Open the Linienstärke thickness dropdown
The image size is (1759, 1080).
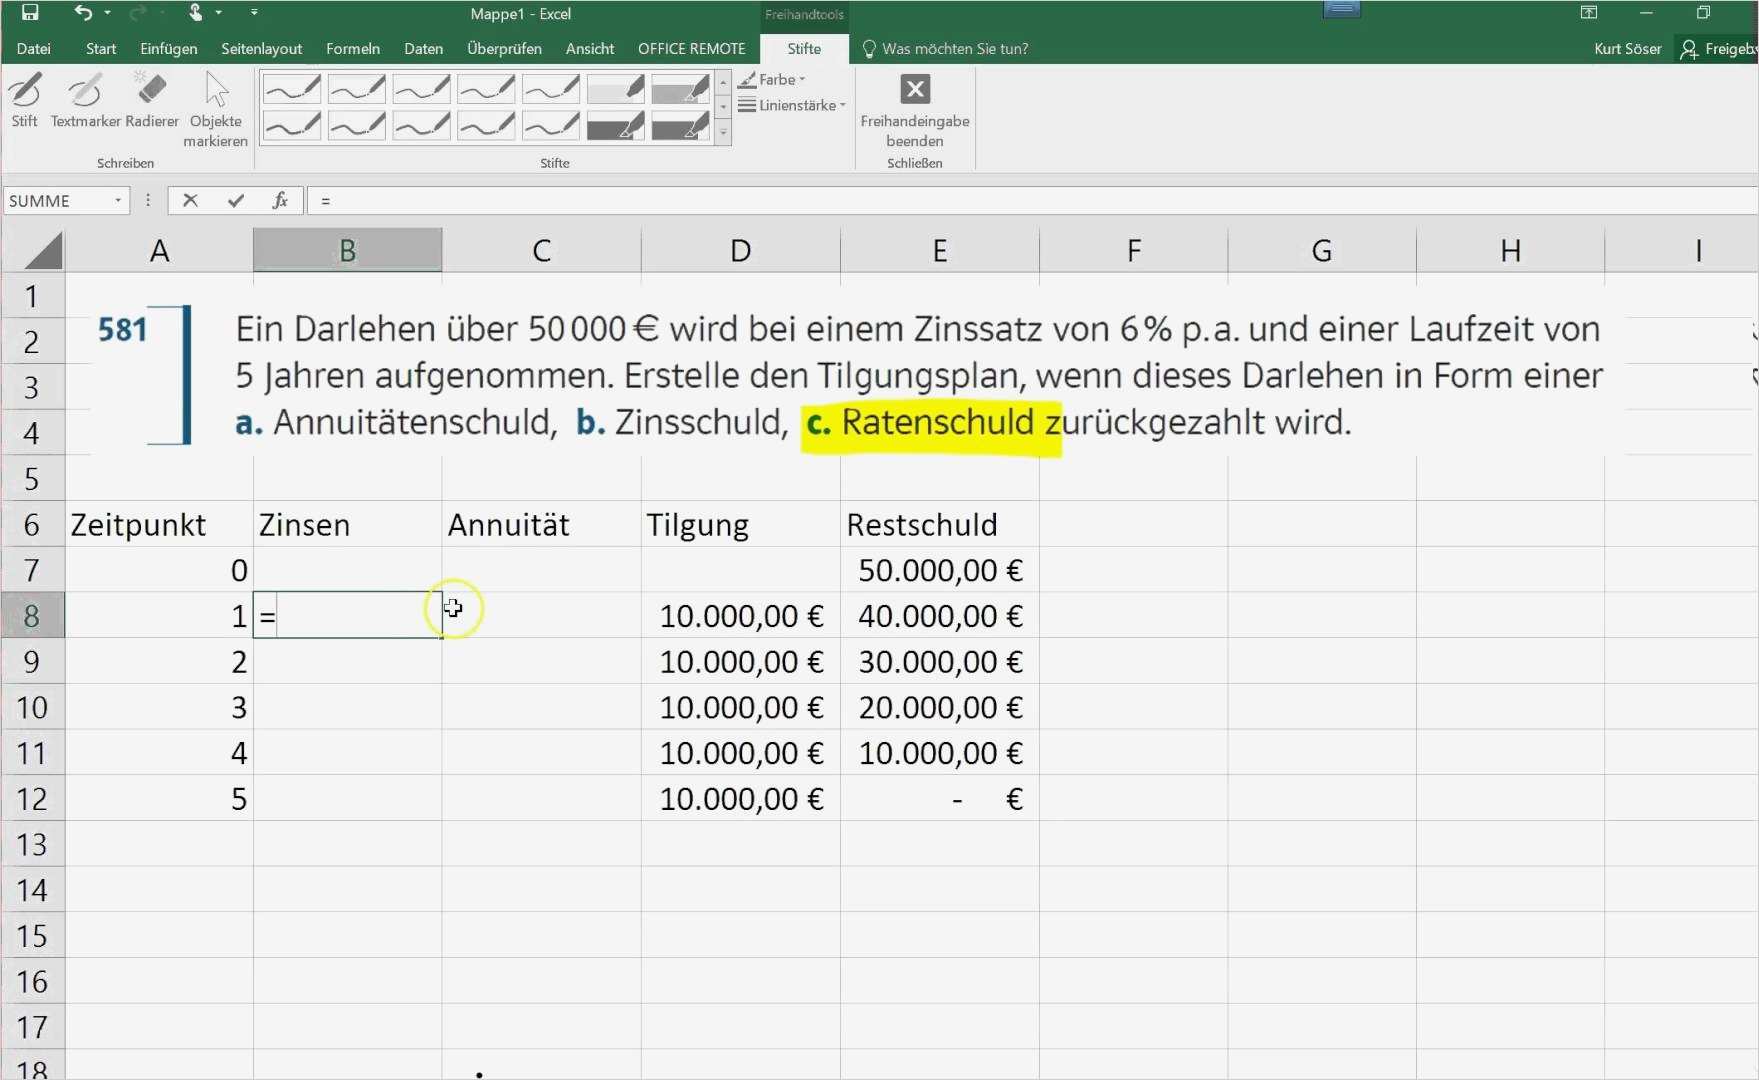tap(792, 105)
